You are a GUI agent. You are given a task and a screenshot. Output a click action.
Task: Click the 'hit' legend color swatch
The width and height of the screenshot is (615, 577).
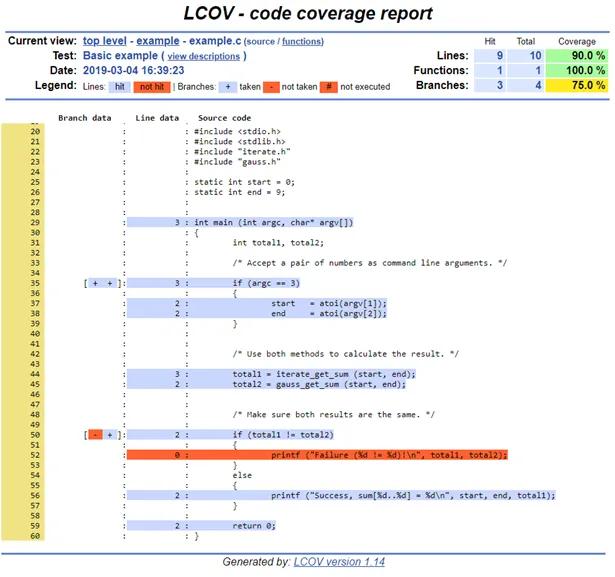tap(120, 87)
